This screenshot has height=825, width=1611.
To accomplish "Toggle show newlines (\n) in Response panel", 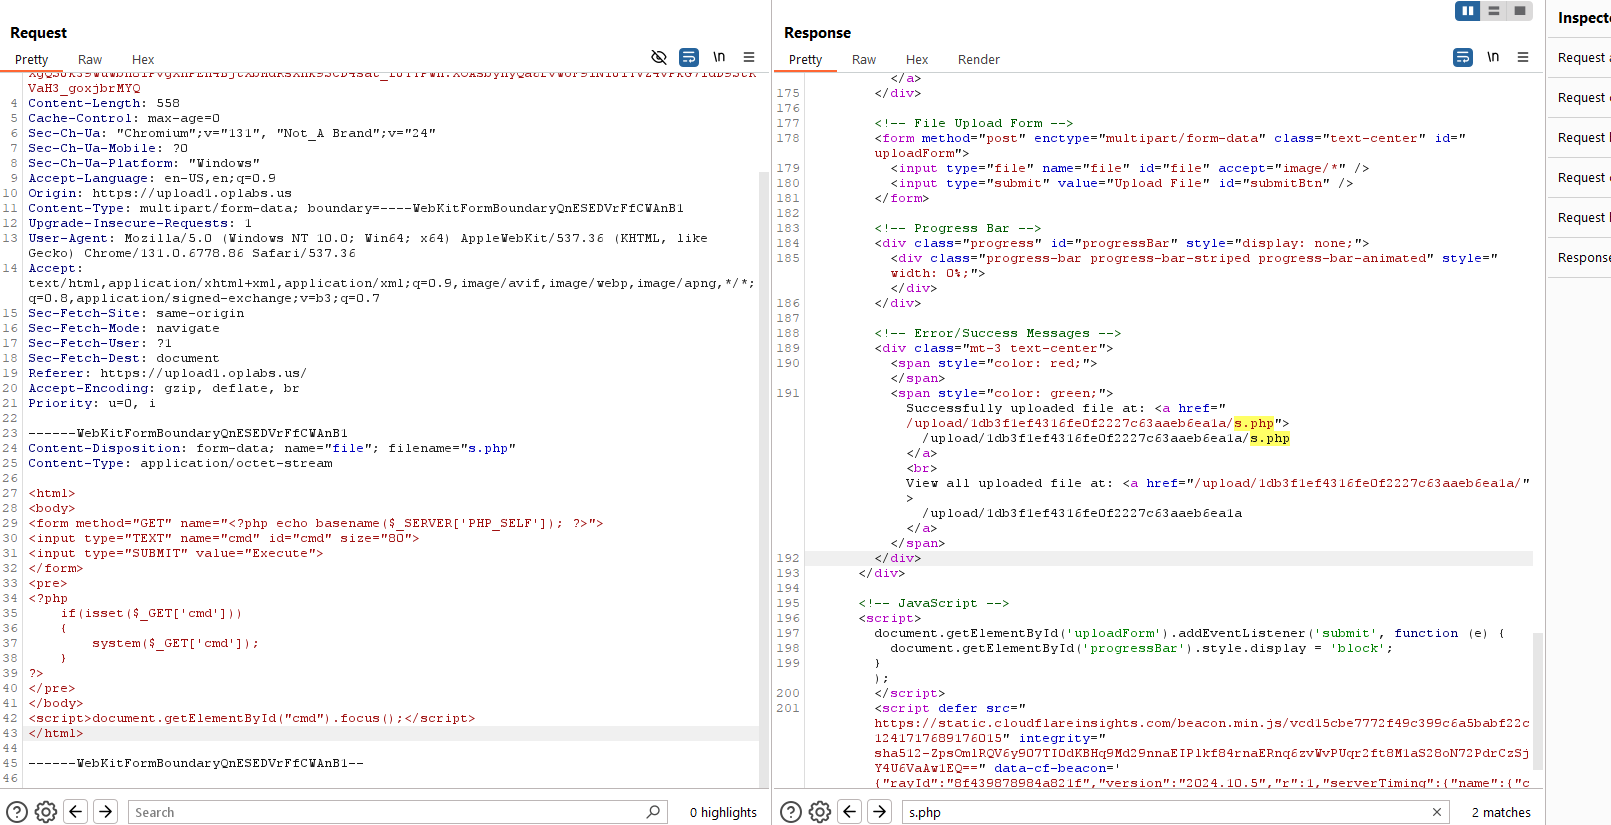I will pyautogui.click(x=1493, y=57).
